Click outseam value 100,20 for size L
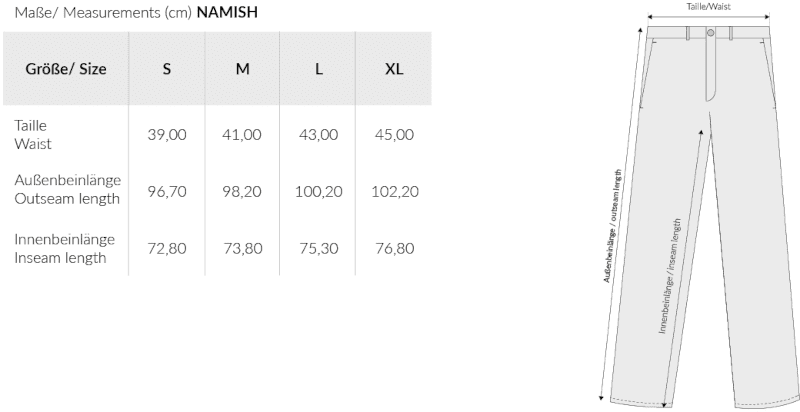Image resolution: width=800 pixels, height=412 pixels. pyautogui.click(x=318, y=190)
